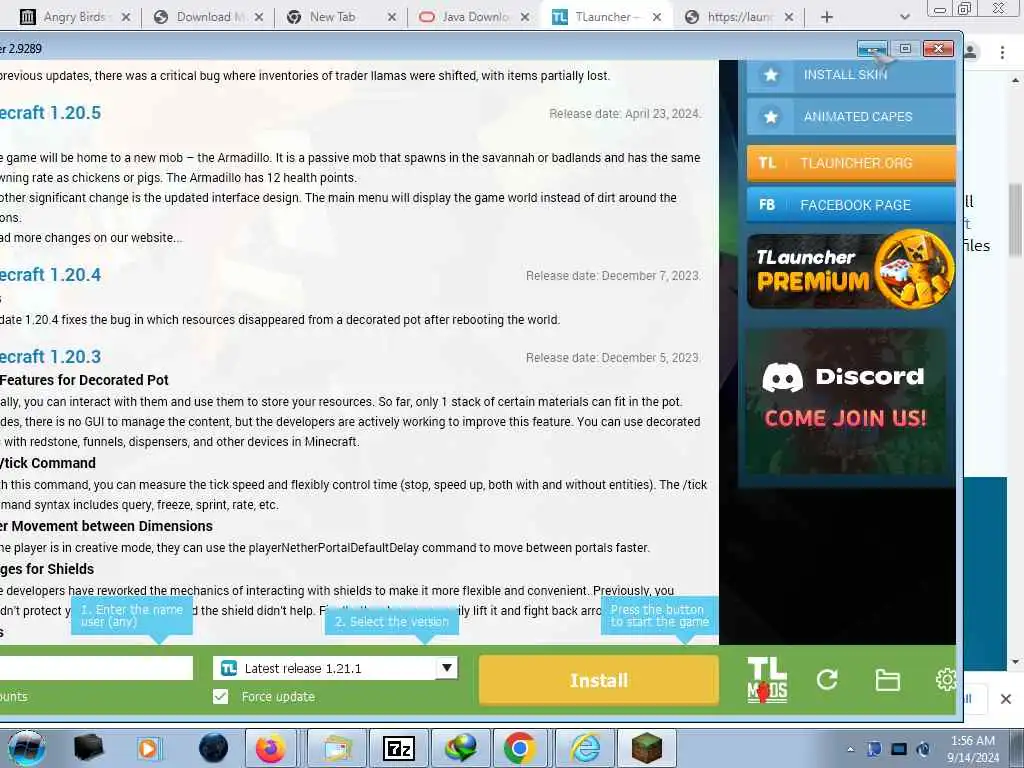Click the TL logo on TLauncher.org button
1024x768 pixels.
click(x=767, y=163)
